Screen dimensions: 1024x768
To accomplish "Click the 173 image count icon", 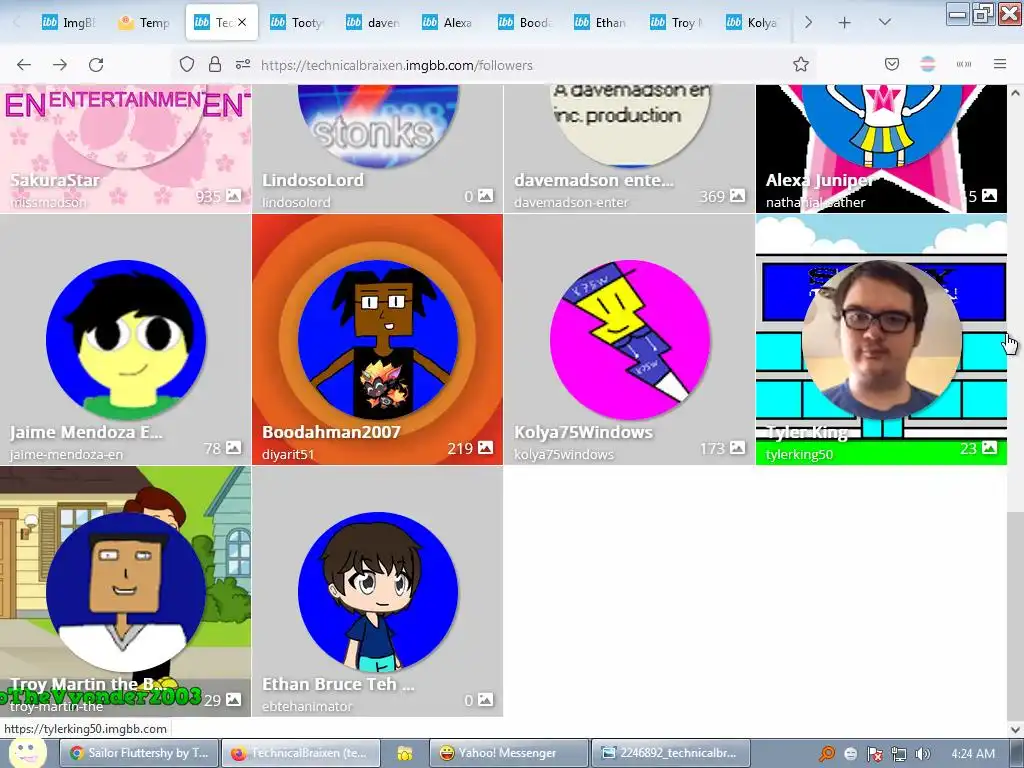I will point(737,448).
